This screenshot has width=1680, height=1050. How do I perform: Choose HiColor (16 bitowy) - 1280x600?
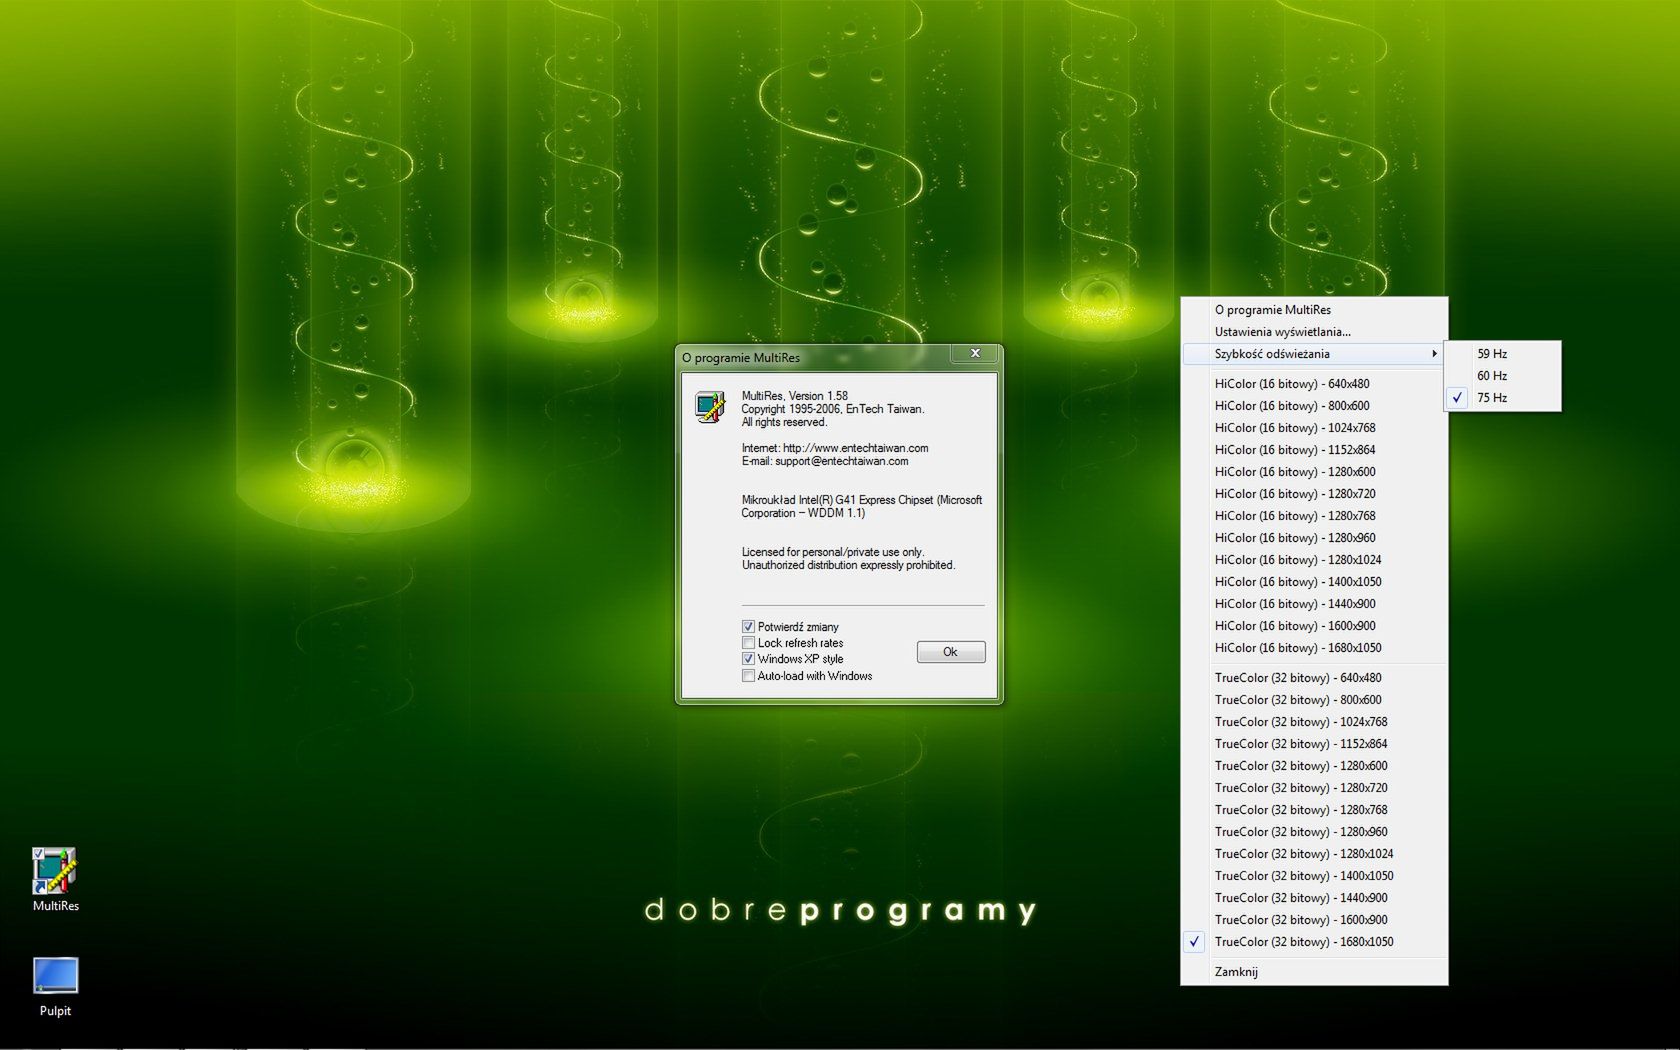[x=1314, y=472]
